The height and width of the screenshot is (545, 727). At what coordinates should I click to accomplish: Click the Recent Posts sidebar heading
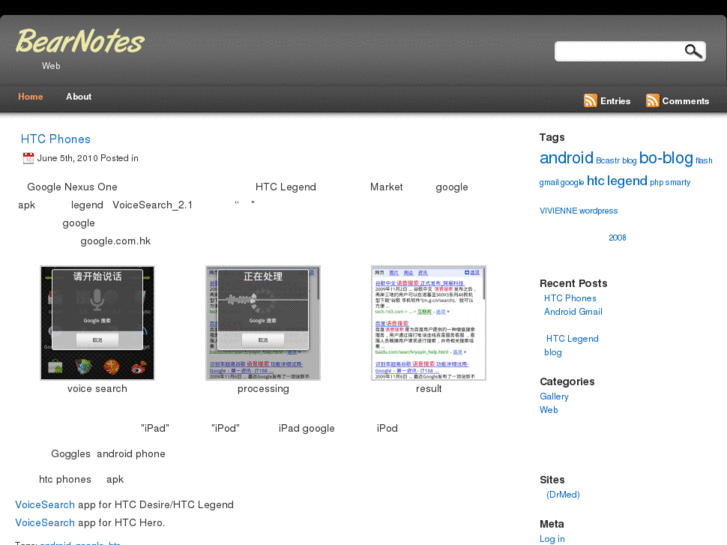point(573,283)
